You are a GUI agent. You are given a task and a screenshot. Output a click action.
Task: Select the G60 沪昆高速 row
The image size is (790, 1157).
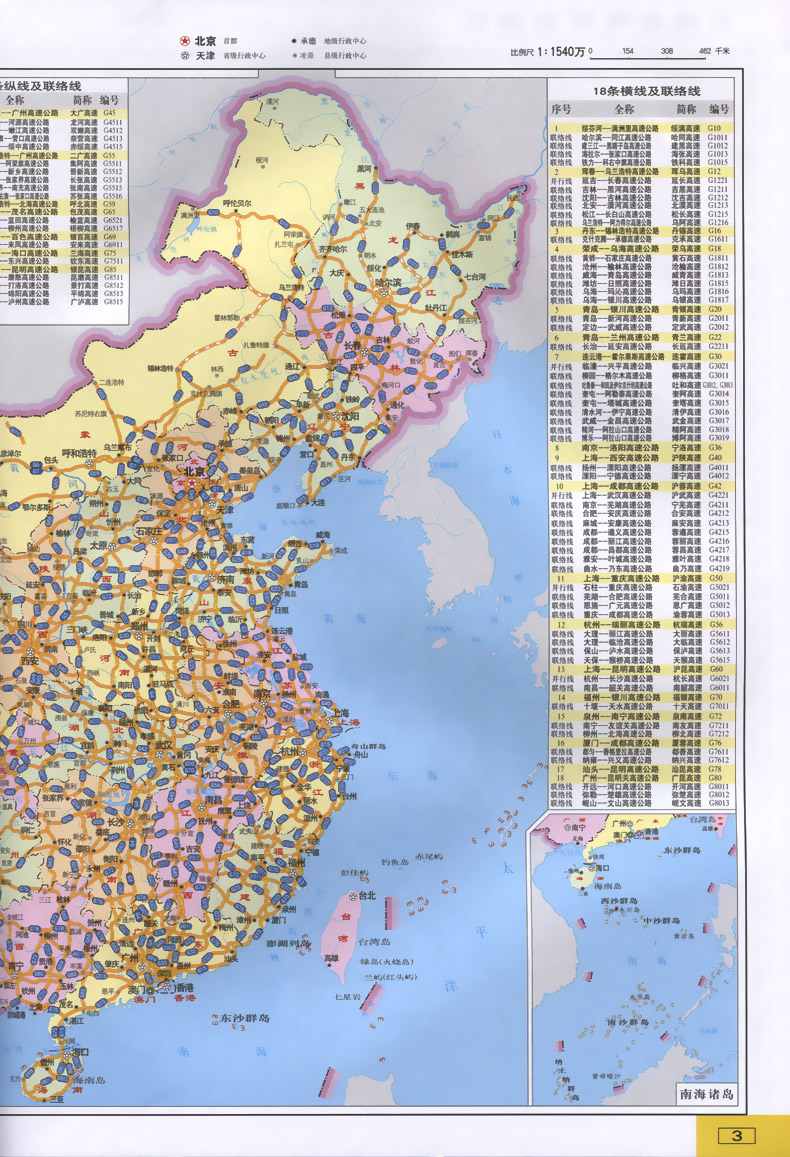(x=641, y=669)
